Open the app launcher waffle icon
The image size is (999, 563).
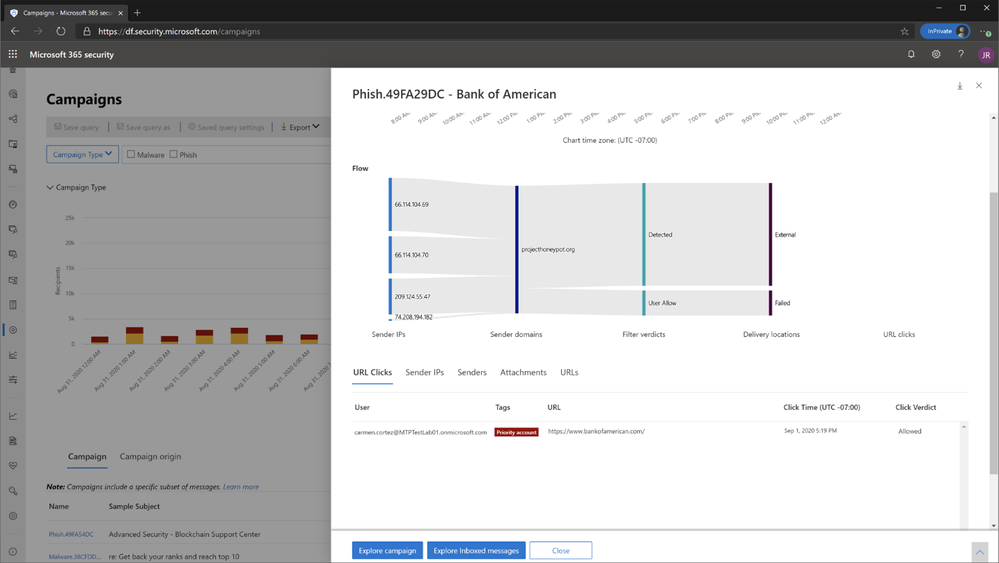13,54
